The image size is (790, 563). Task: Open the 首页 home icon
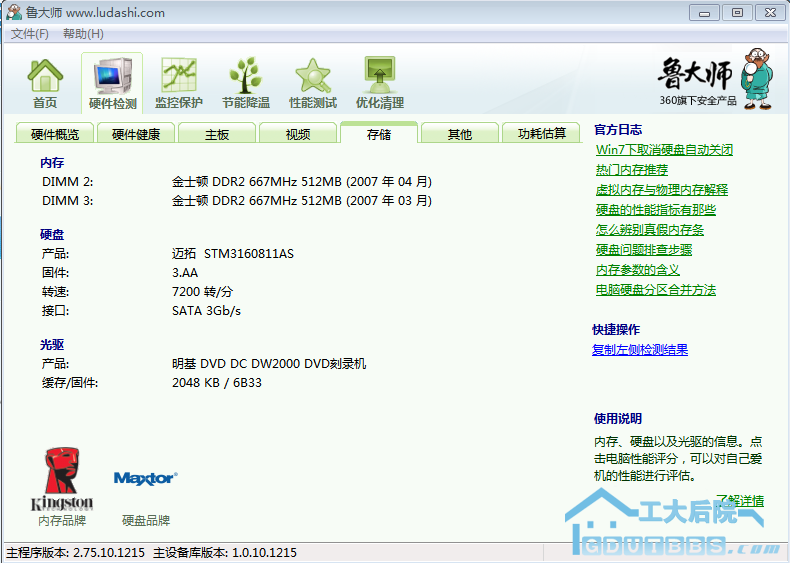point(45,83)
